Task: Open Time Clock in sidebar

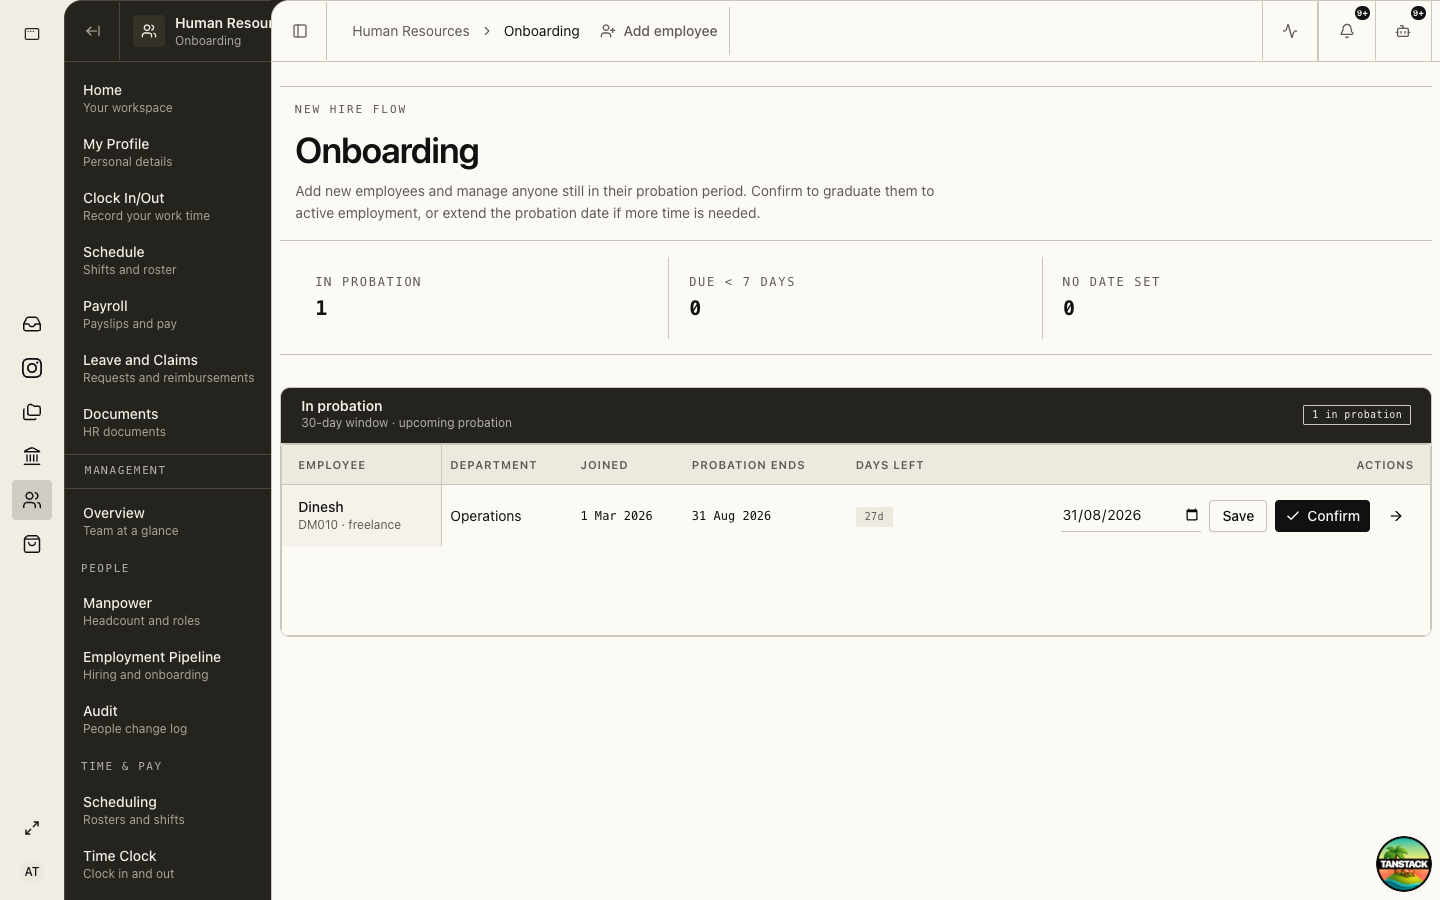Action: pos(168,864)
